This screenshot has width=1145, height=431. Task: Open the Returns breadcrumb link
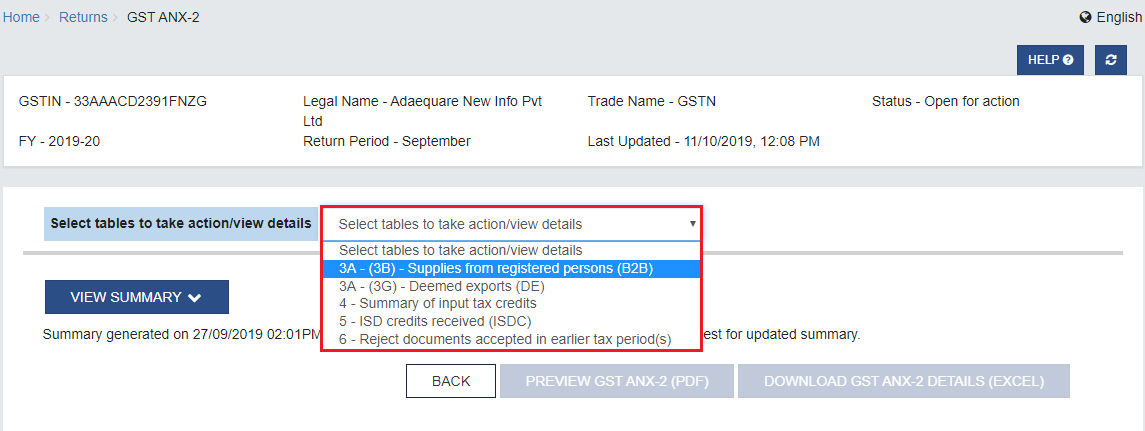tap(83, 17)
